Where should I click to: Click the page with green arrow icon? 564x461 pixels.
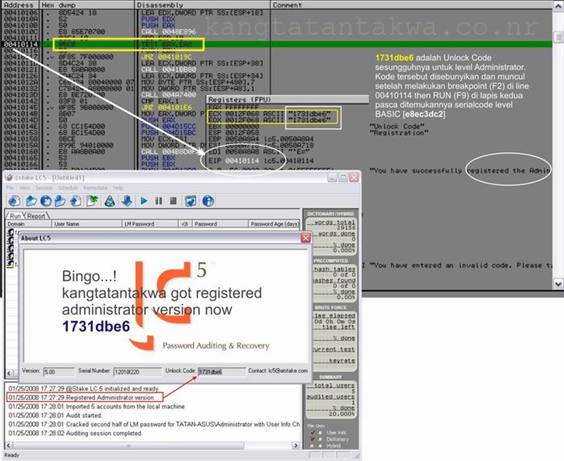92,201
